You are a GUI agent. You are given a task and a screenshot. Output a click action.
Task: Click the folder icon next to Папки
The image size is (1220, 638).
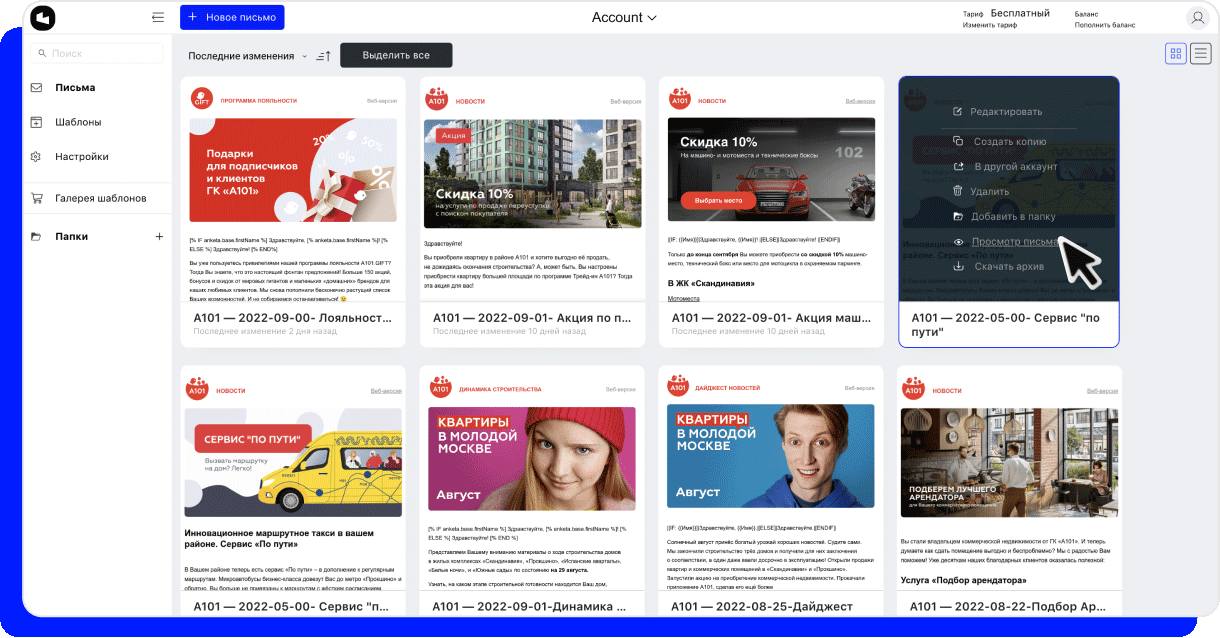(37, 237)
